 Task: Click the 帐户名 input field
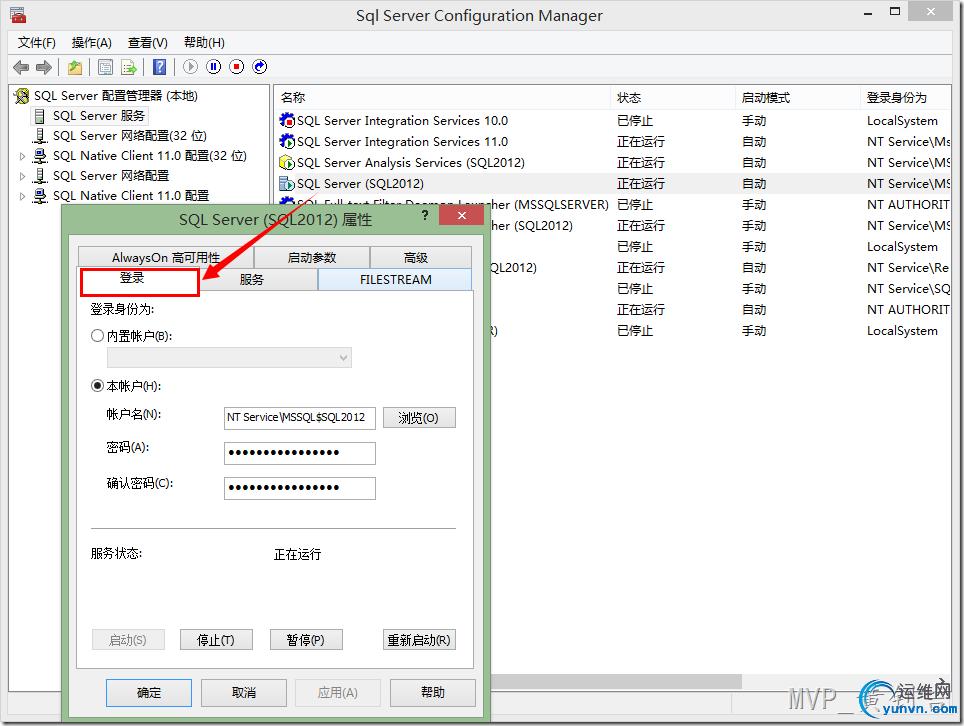pos(300,417)
